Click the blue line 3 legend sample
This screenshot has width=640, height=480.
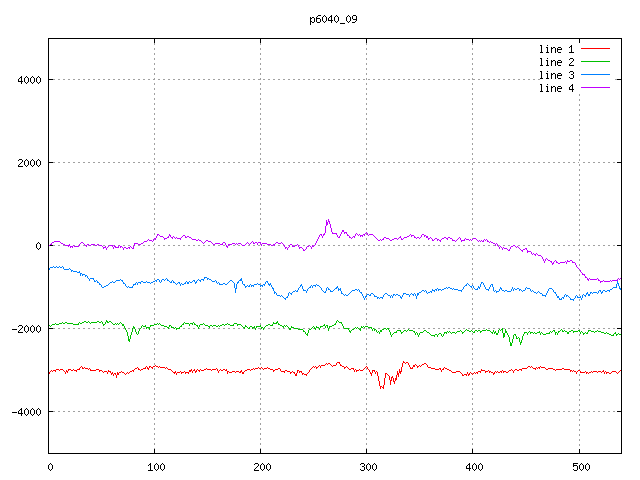click(595, 75)
